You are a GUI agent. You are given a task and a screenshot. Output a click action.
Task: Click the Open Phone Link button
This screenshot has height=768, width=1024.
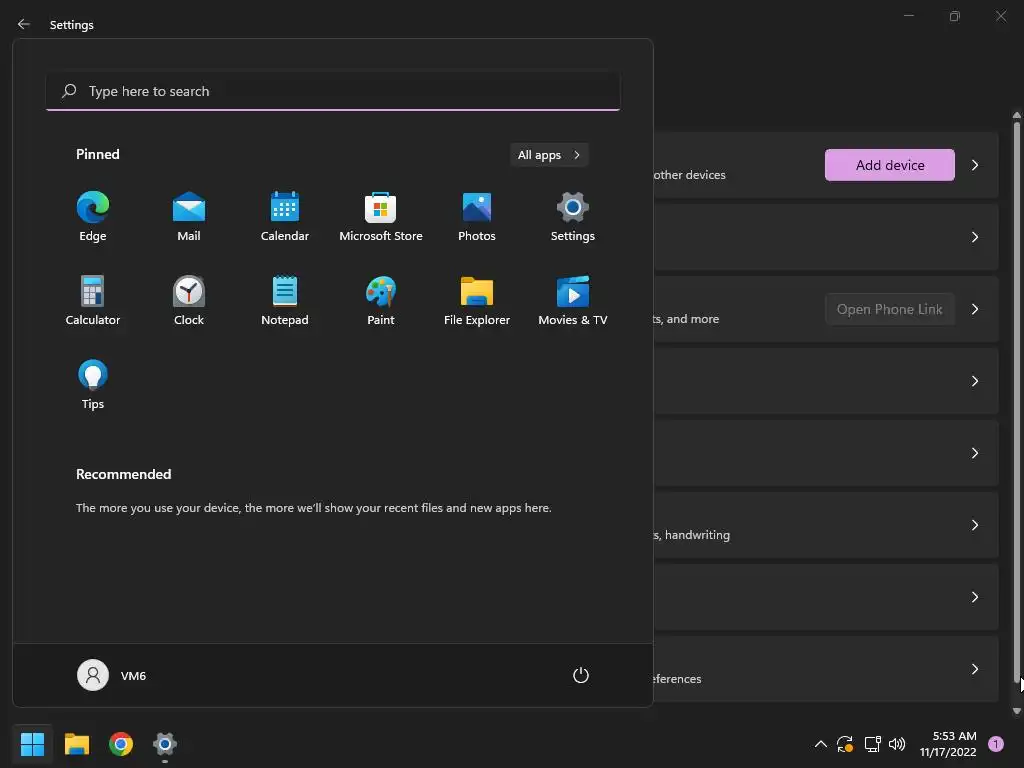pyautogui.click(x=889, y=309)
